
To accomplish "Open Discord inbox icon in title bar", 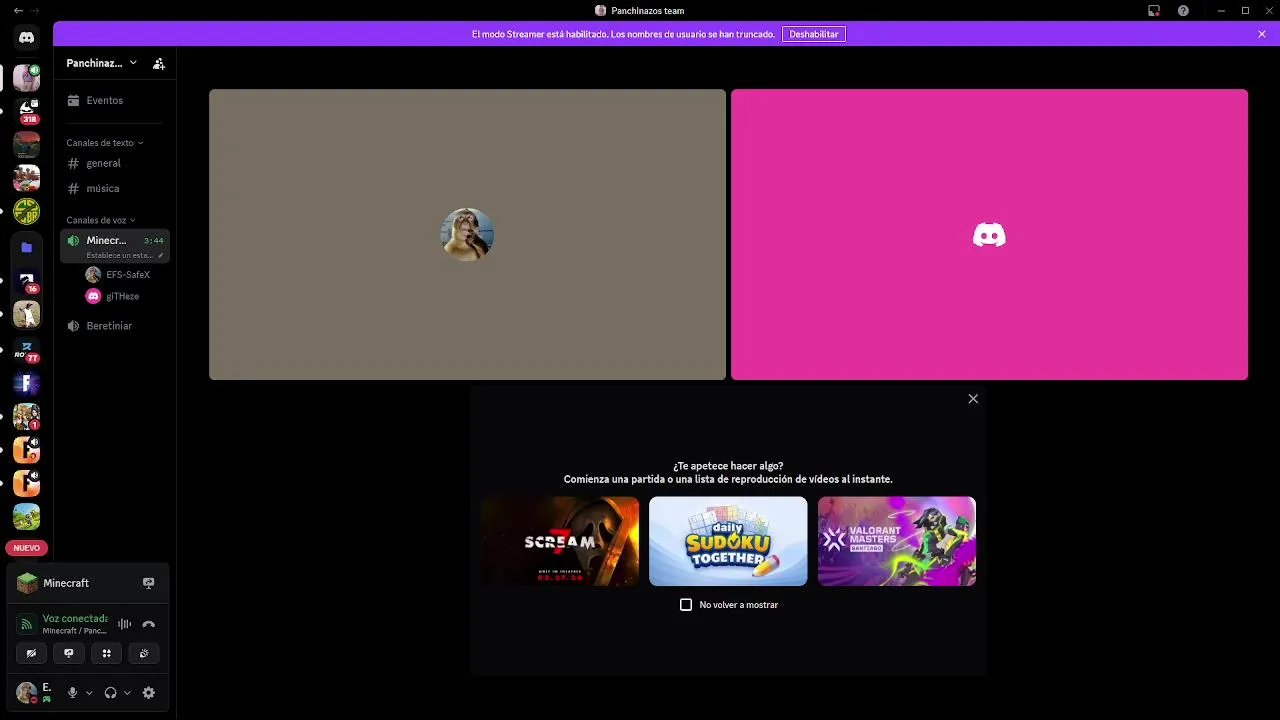I will pos(1154,10).
